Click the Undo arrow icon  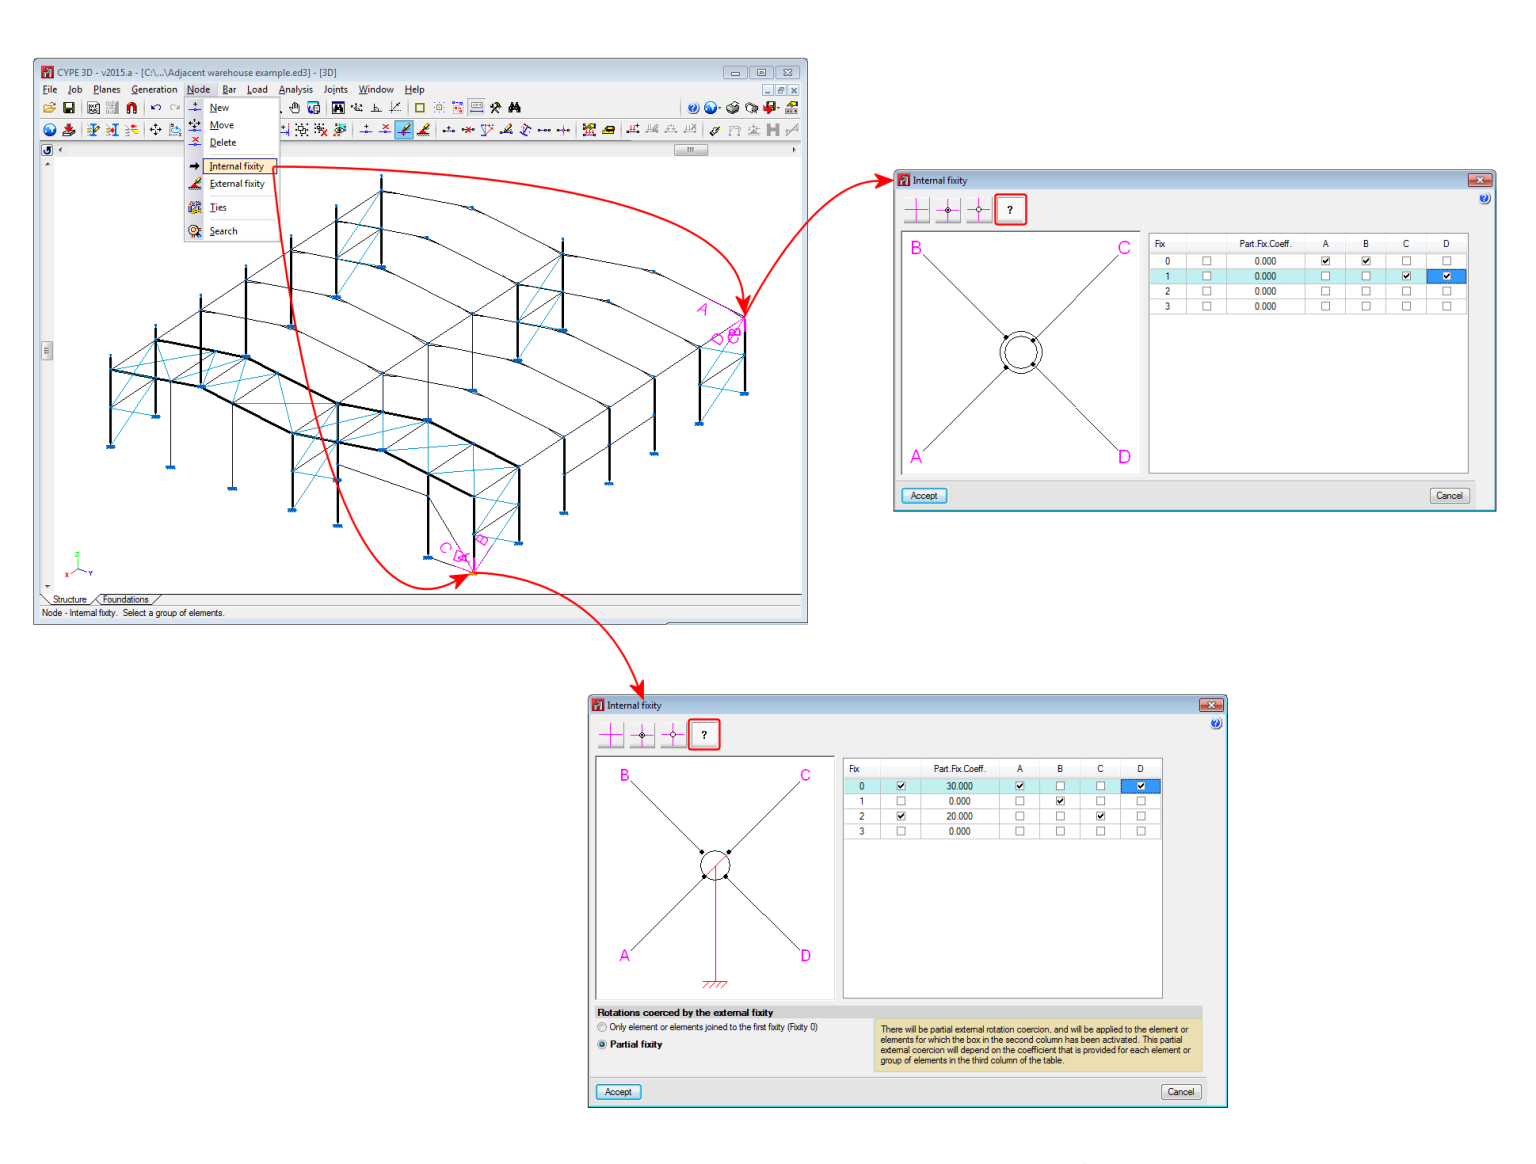(x=156, y=107)
